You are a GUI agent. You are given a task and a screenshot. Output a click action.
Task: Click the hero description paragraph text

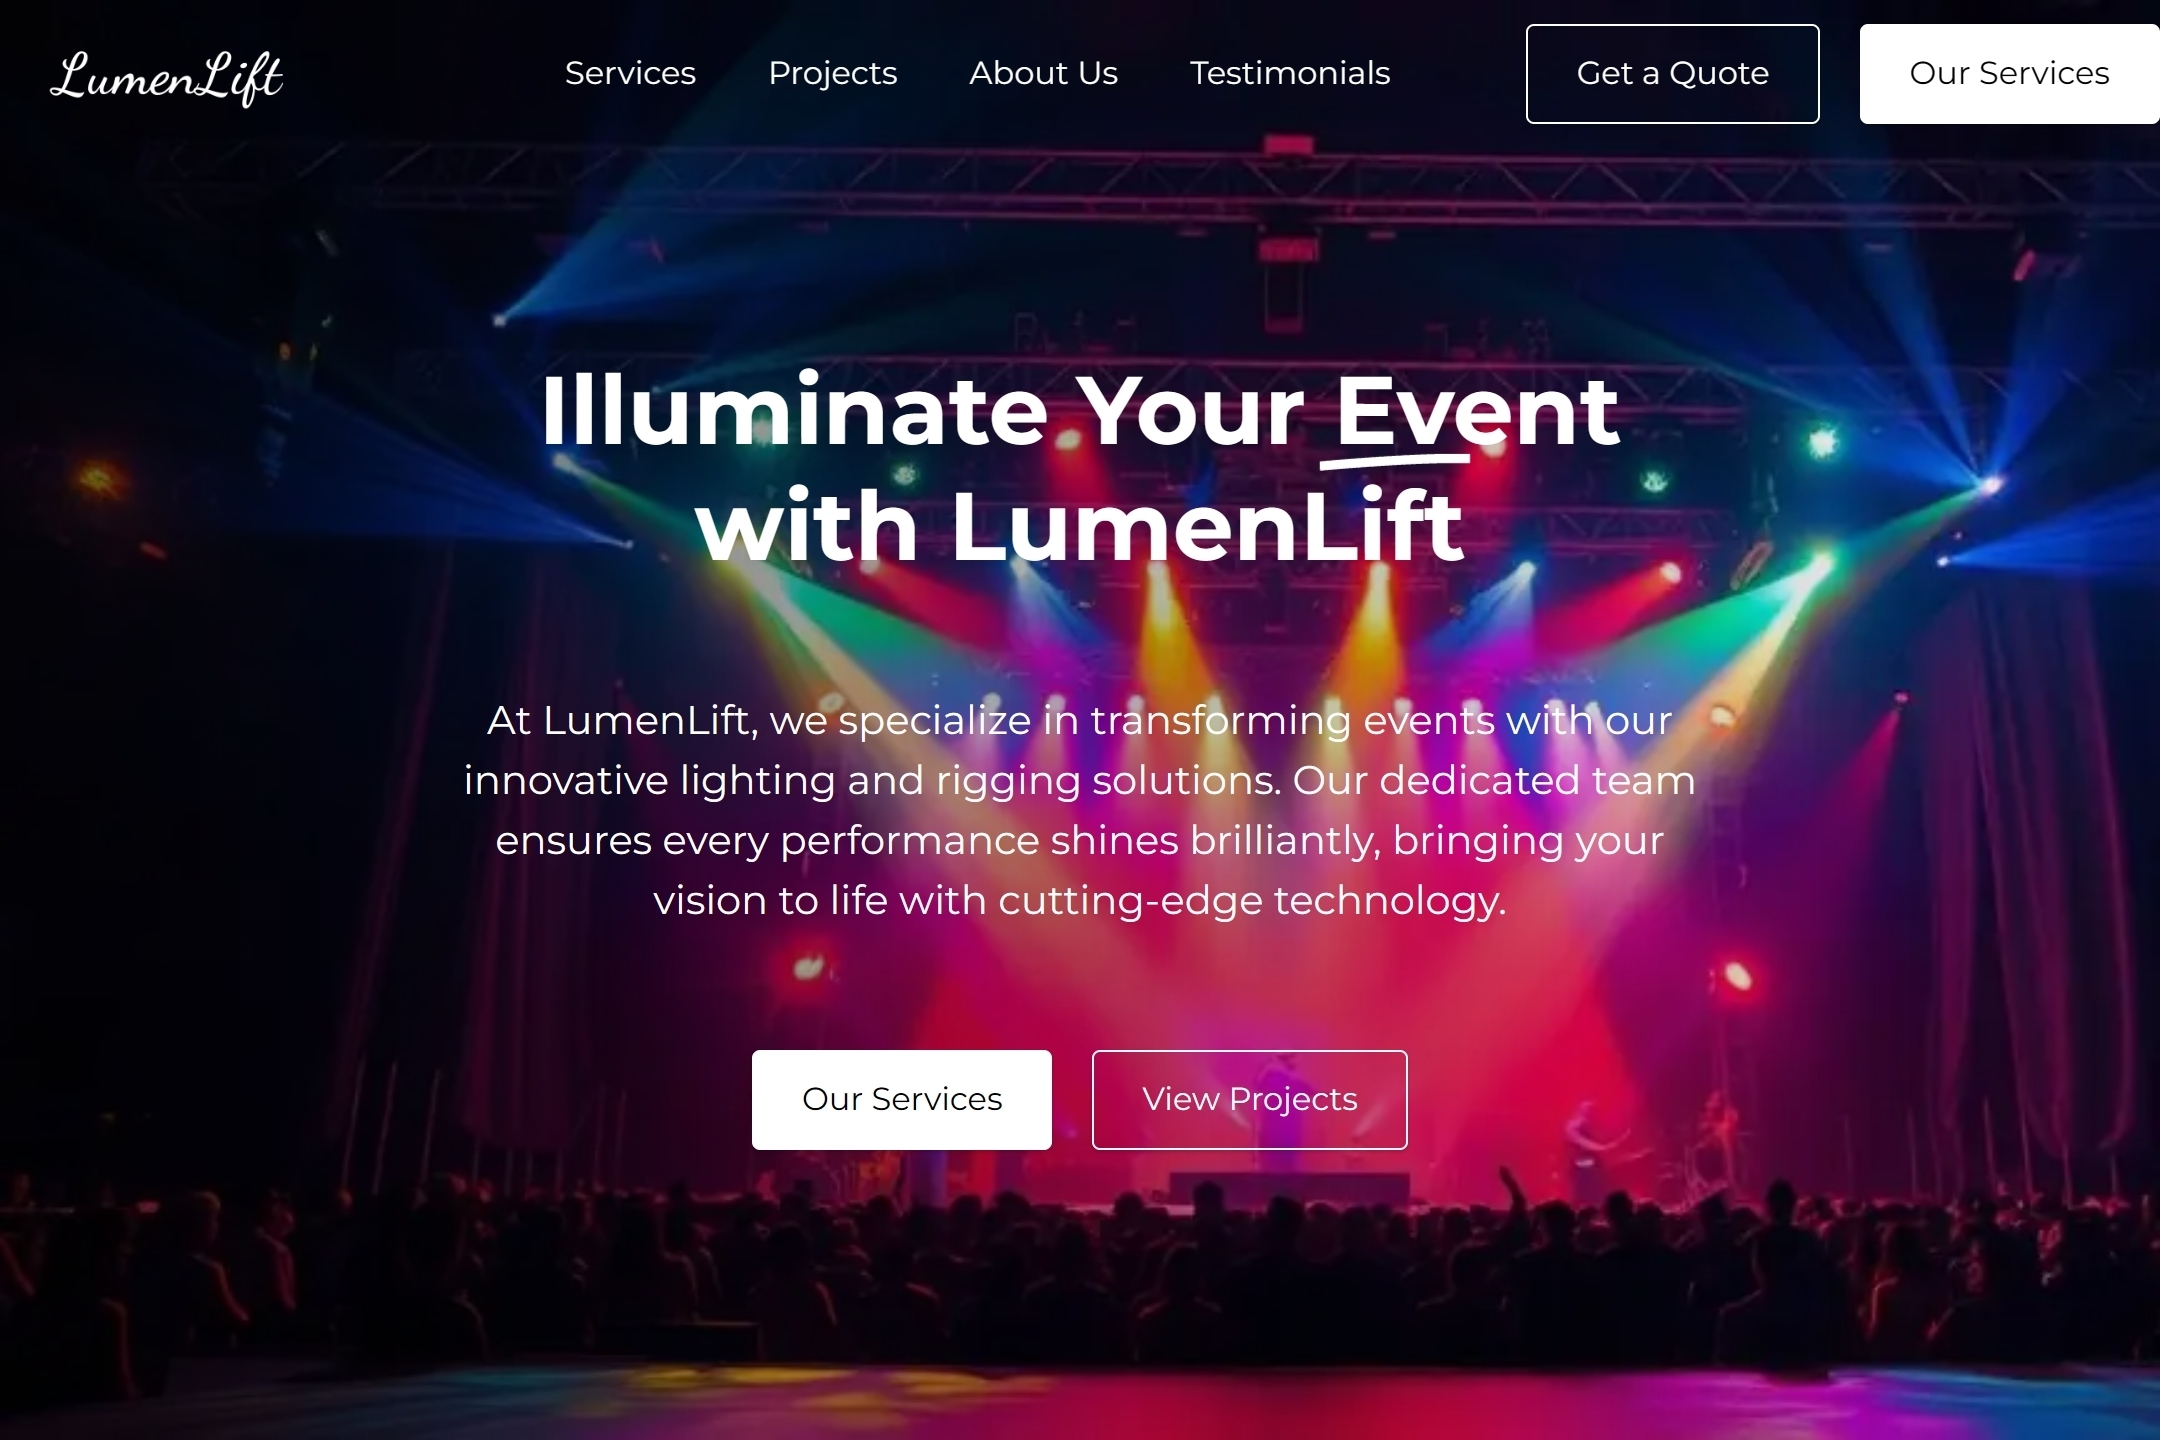1080,810
